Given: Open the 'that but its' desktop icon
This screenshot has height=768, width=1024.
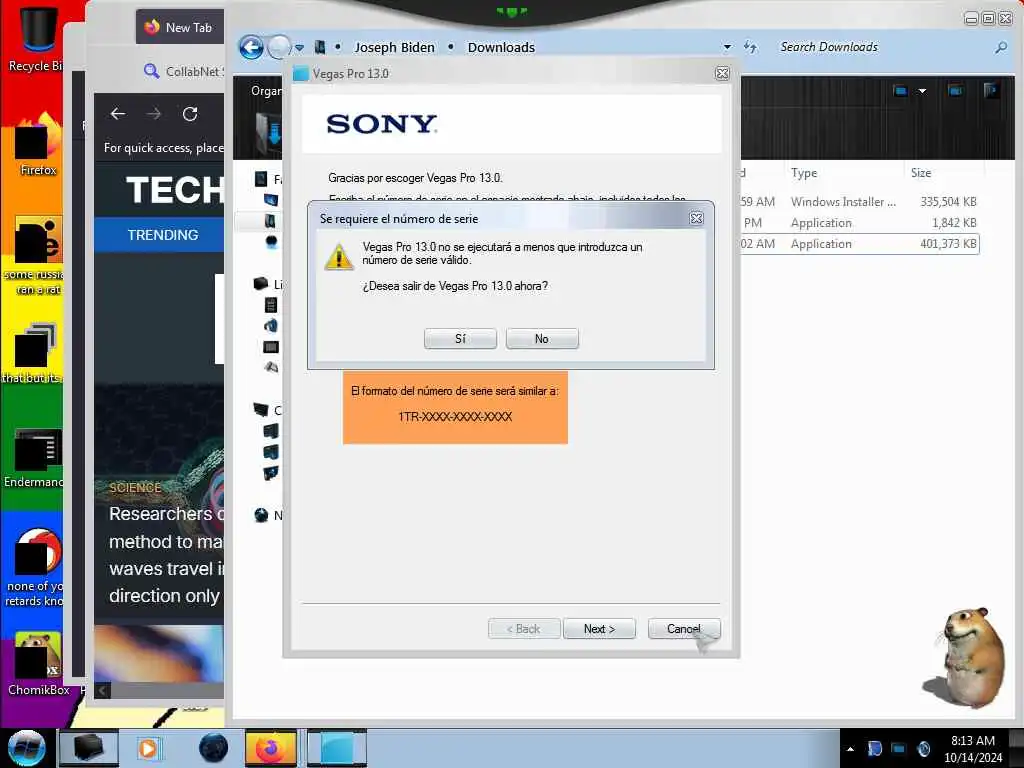Looking at the screenshot, I should pyautogui.click(x=34, y=353).
